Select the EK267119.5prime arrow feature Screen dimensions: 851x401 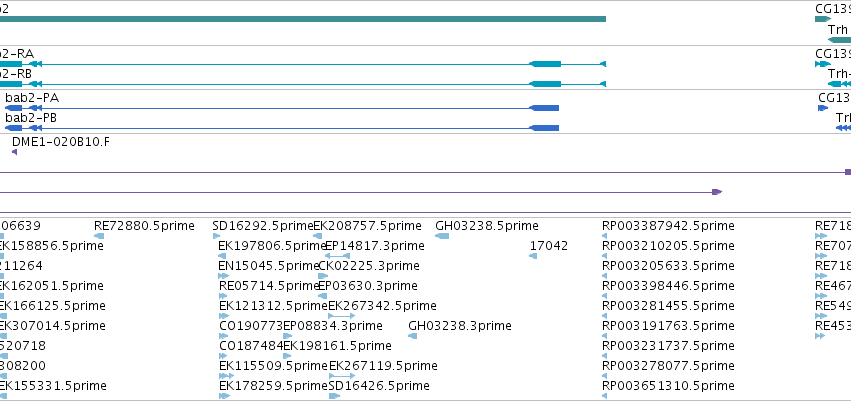point(342,375)
